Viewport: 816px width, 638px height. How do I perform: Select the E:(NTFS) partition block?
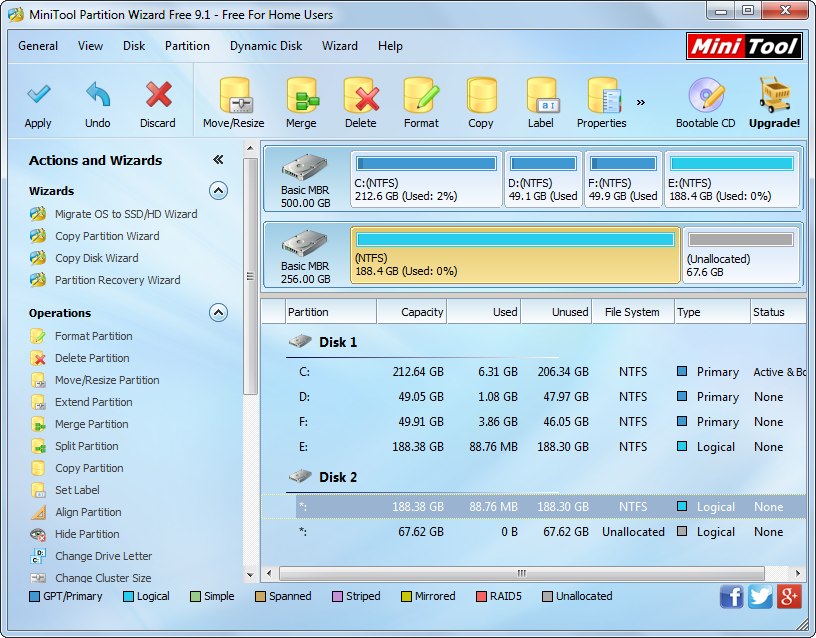point(732,180)
